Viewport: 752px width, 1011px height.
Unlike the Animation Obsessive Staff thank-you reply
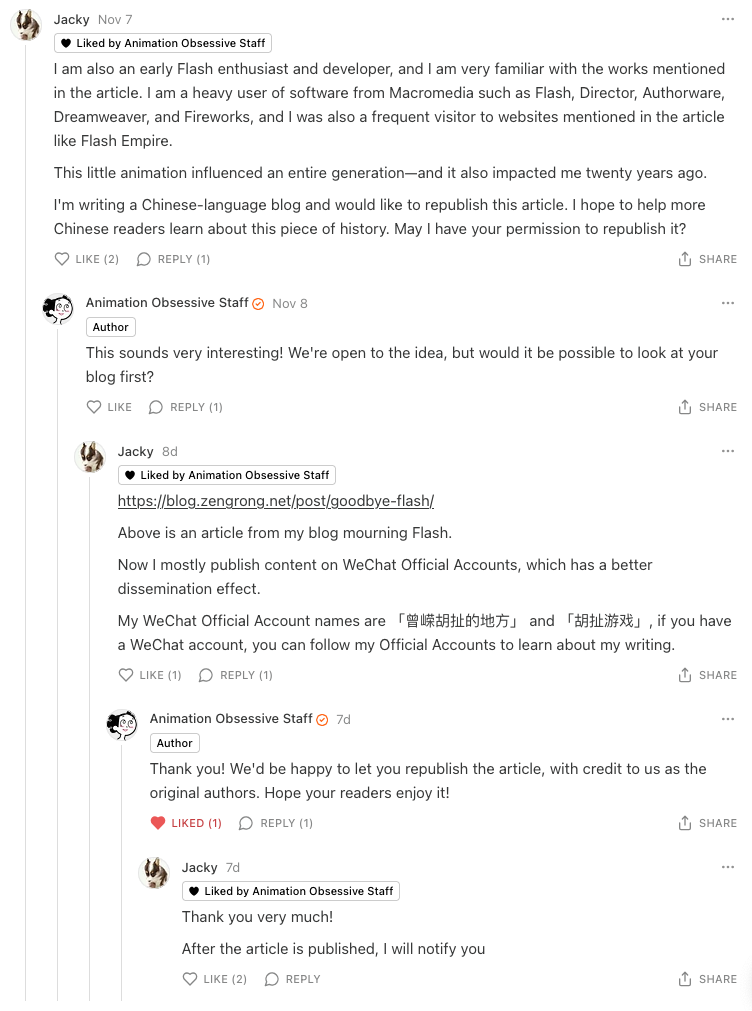click(x=159, y=823)
